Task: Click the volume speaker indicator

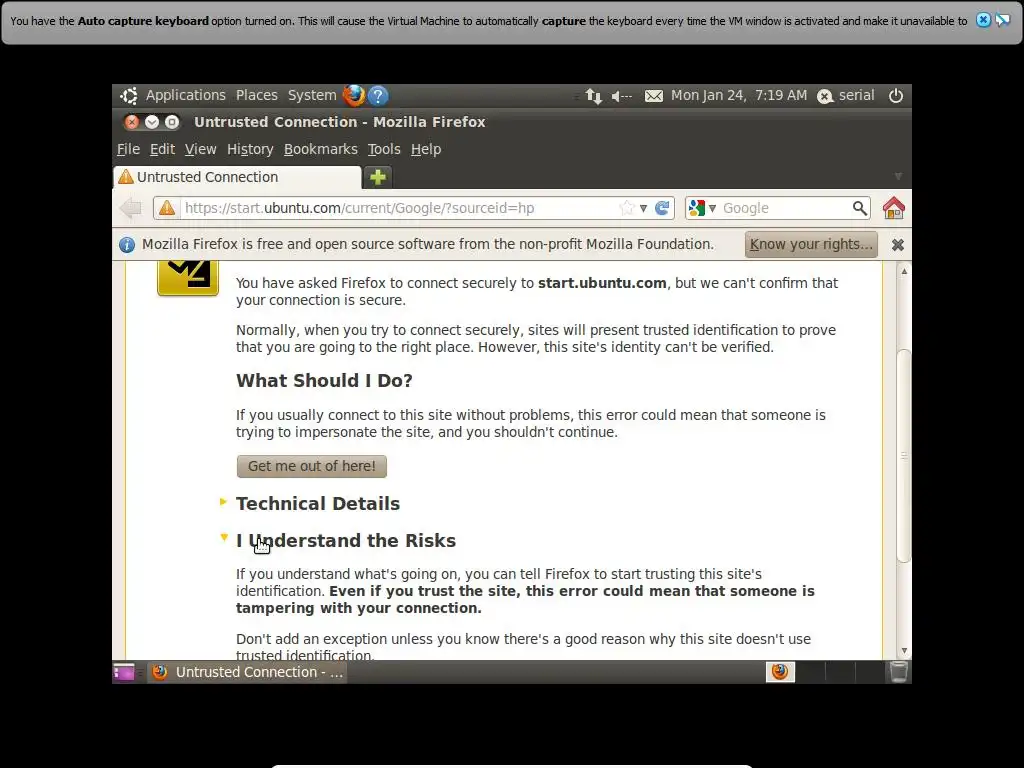Action: pyautogui.click(x=621, y=96)
